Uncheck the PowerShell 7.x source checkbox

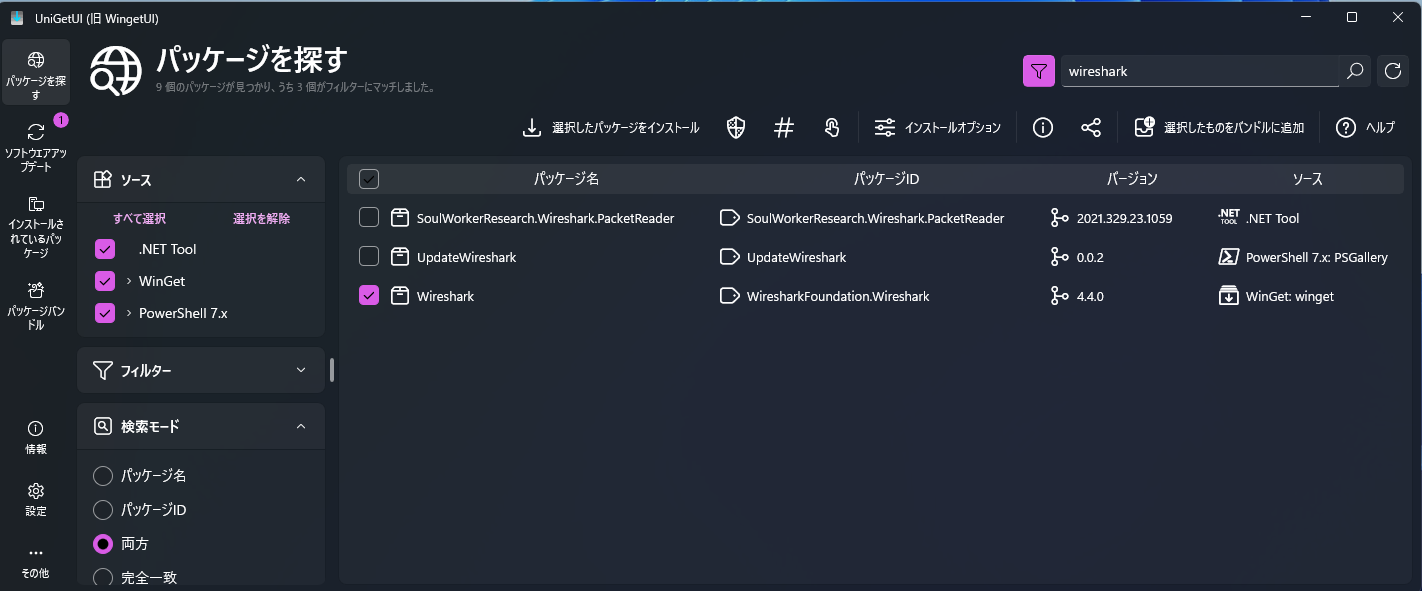105,313
